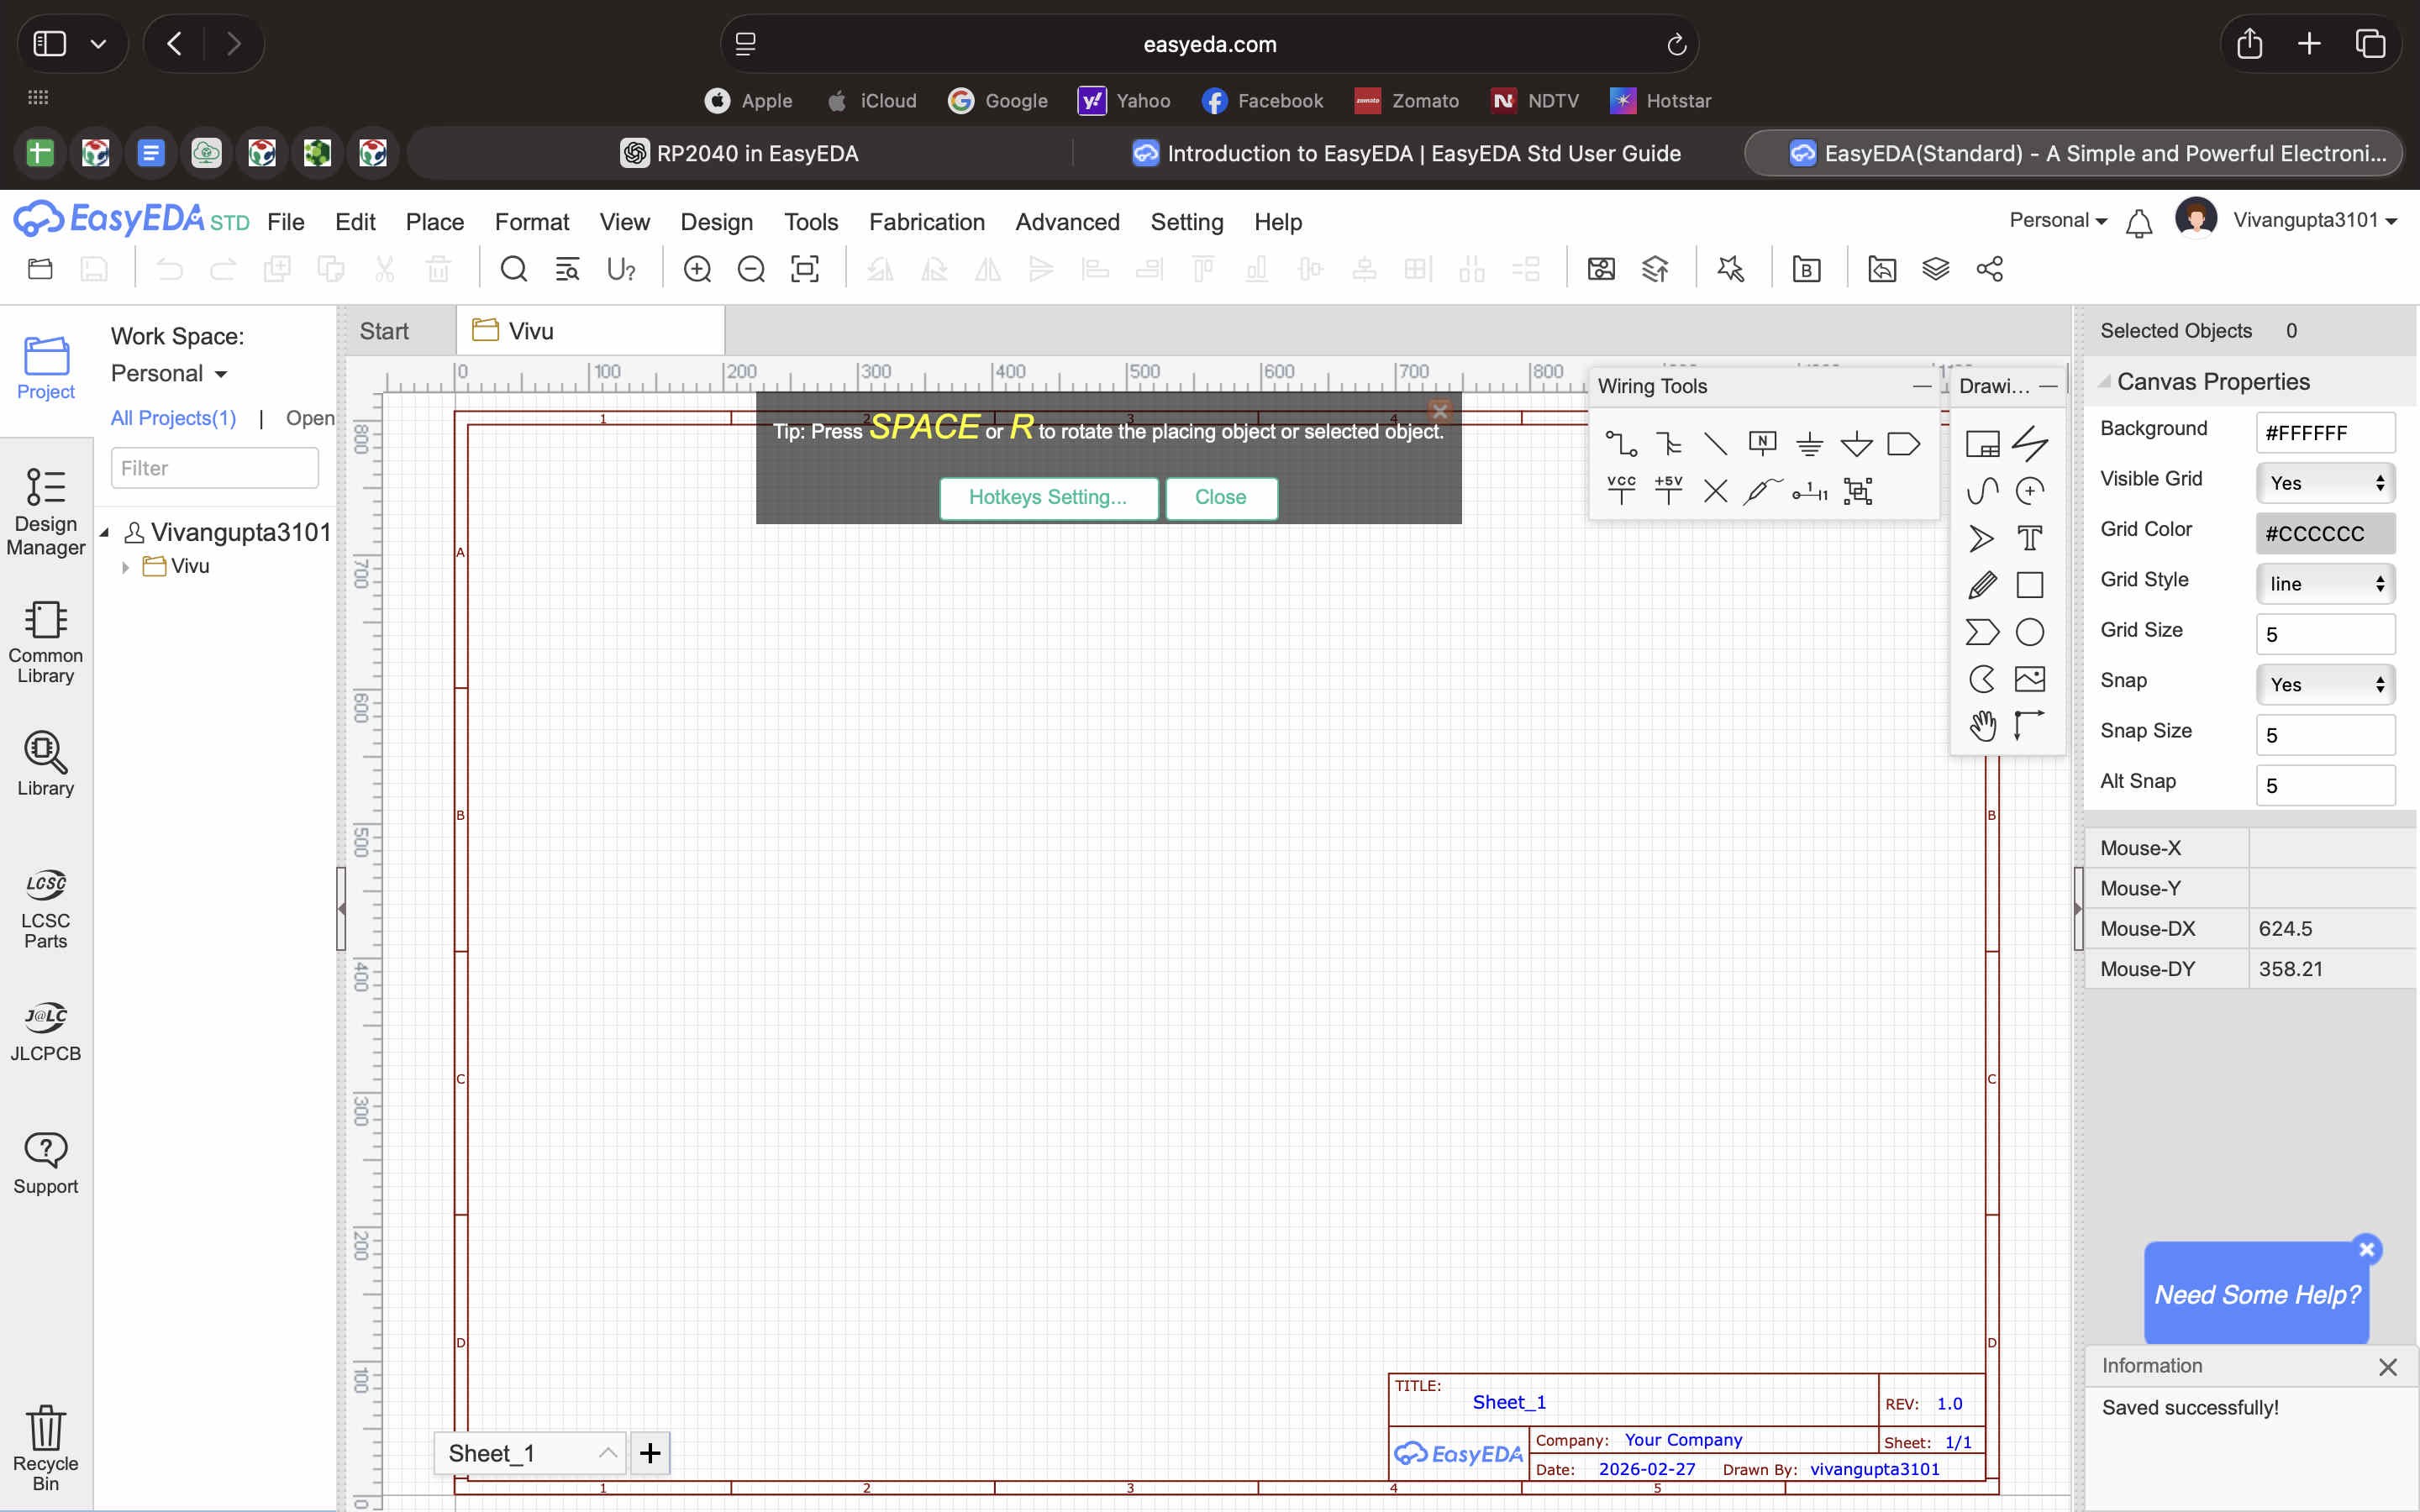
Task: Select the Text tool in Drawing Tools
Action: tap(2029, 538)
